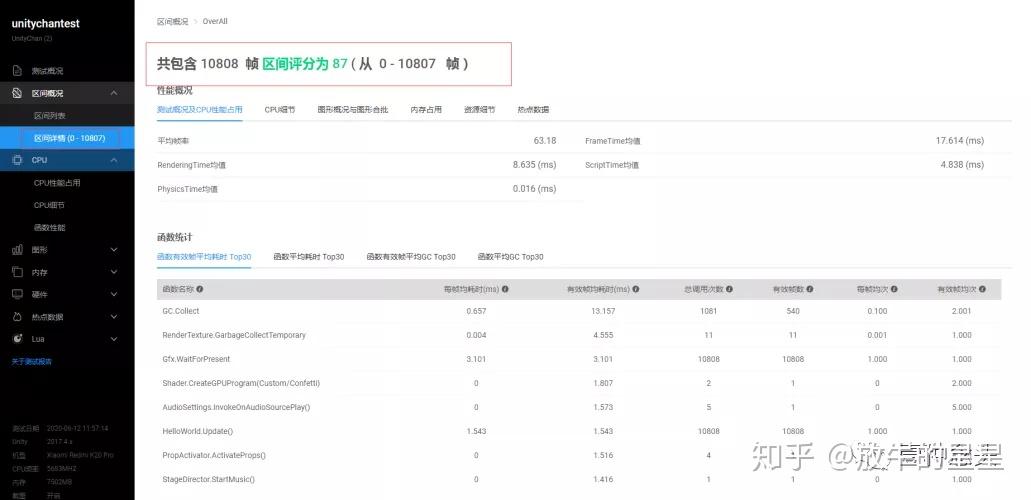This screenshot has height=500, width=1031.
Task: Click the 区间概况 sidebar icon
Action: (18, 93)
